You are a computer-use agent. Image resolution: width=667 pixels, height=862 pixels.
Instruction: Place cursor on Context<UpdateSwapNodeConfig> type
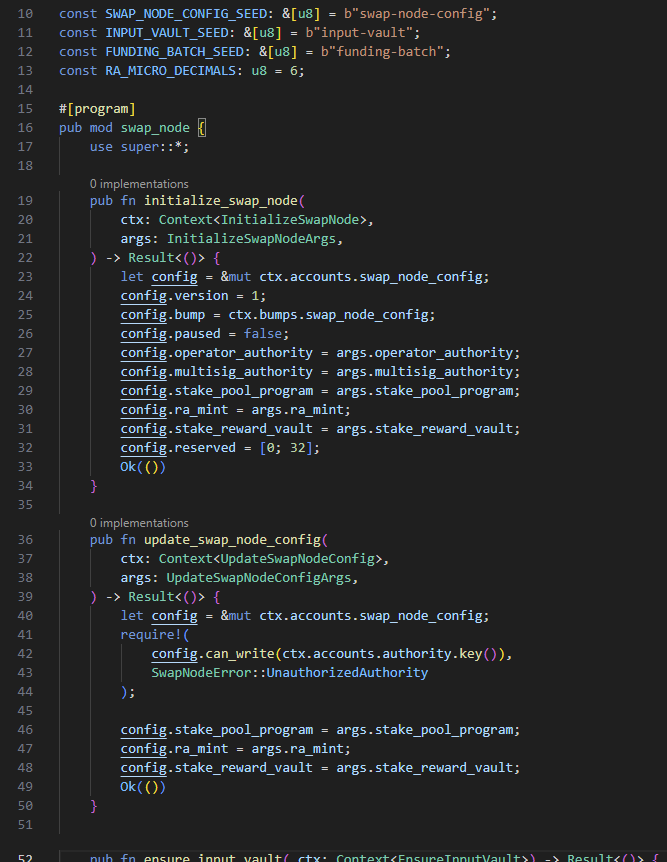[x=271, y=559]
